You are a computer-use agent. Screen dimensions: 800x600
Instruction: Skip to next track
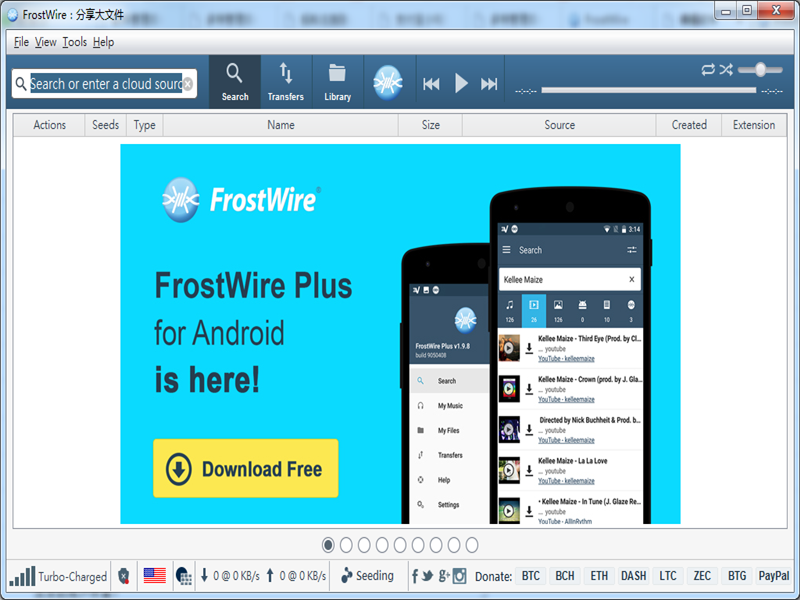tap(489, 84)
